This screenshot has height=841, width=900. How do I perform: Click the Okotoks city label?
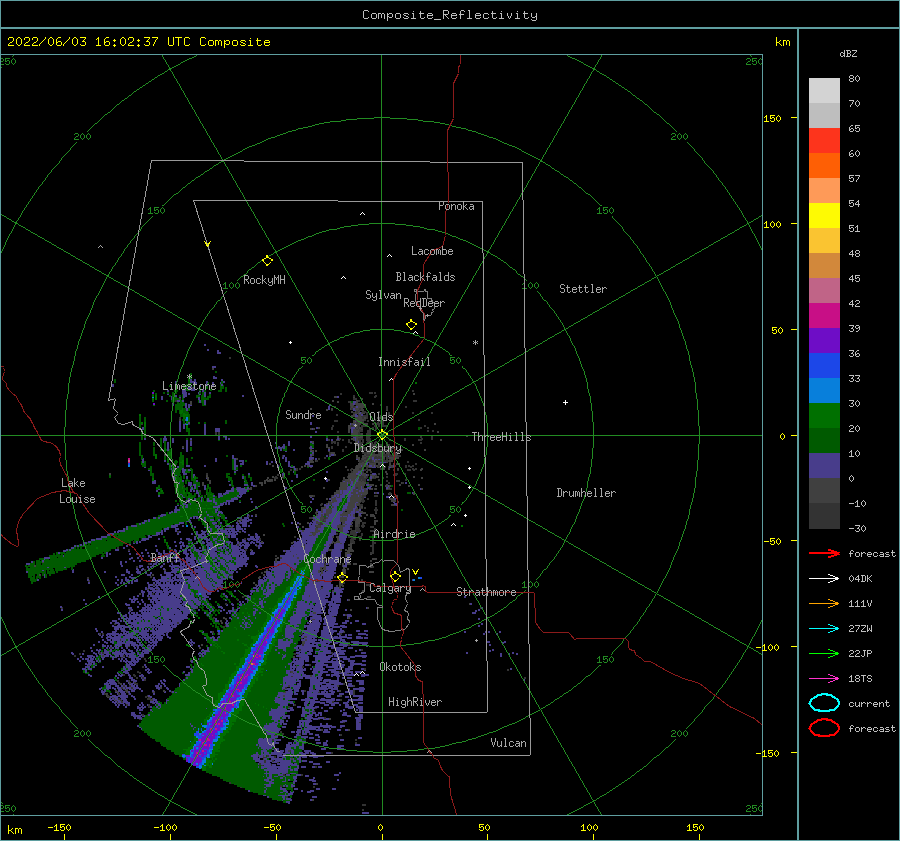[401, 667]
